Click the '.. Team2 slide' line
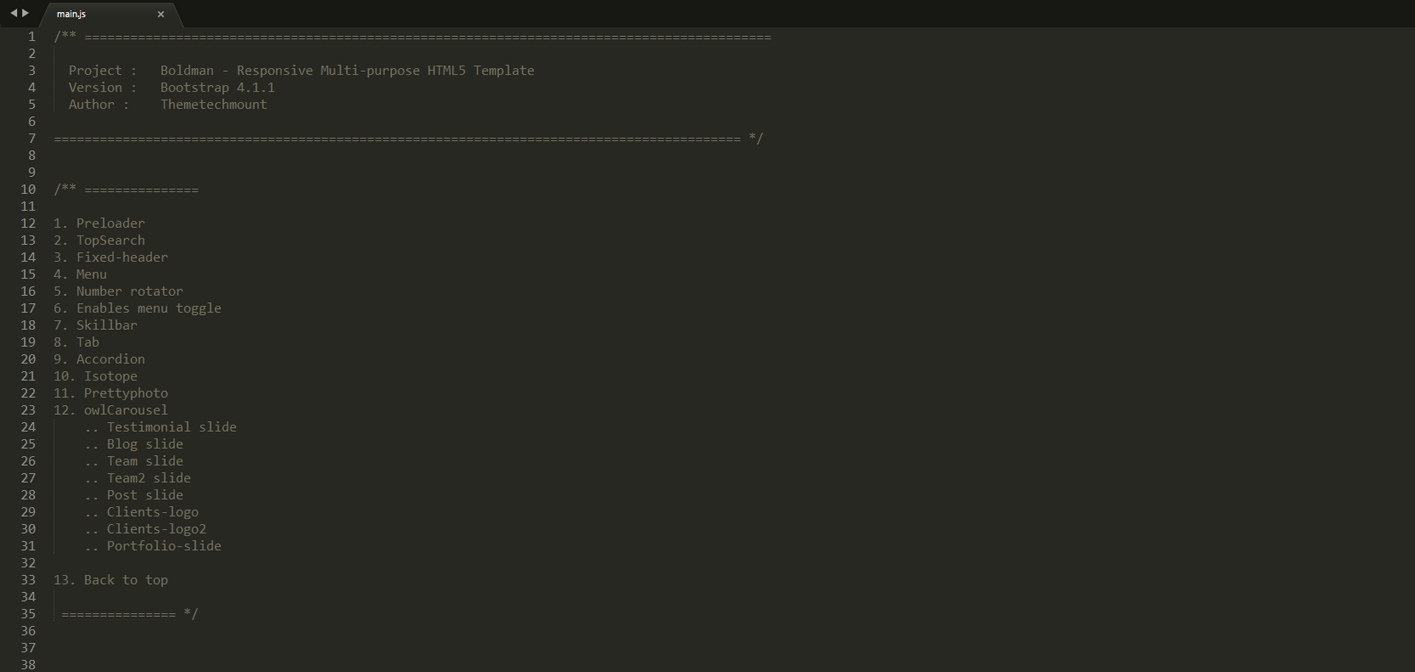This screenshot has width=1415, height=672. tap(137, 478)
